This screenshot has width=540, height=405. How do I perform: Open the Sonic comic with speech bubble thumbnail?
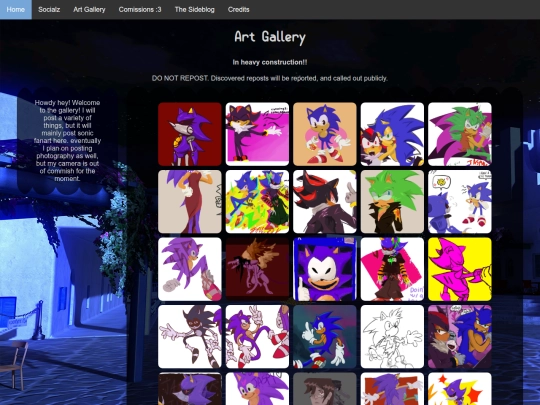click(460, 201)
